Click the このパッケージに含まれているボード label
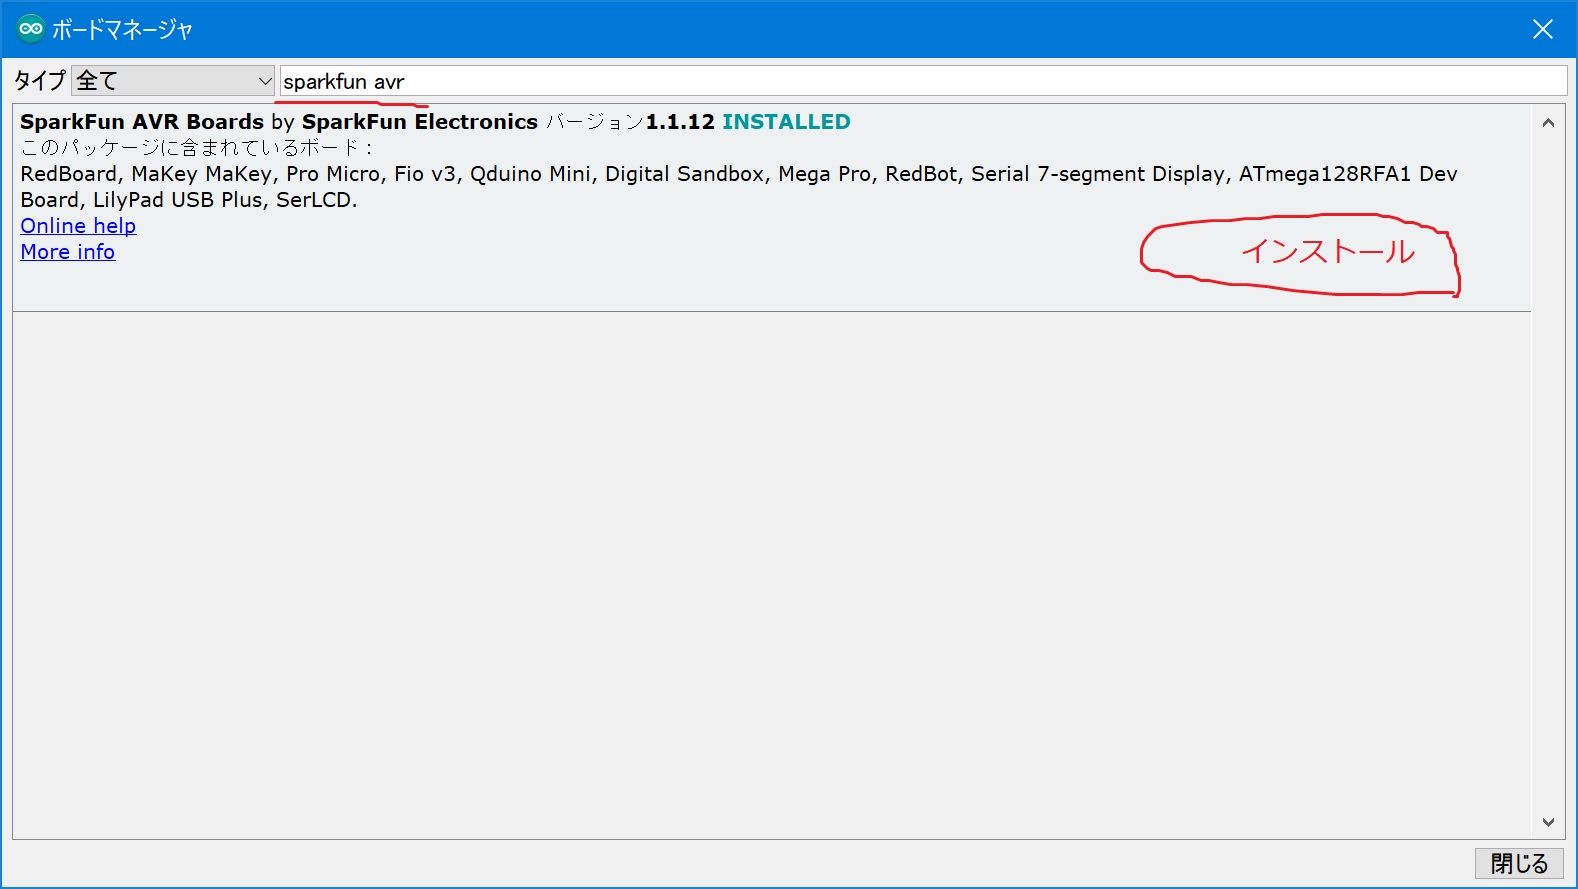Screen dimensions: 1578x889 point(197,148)
